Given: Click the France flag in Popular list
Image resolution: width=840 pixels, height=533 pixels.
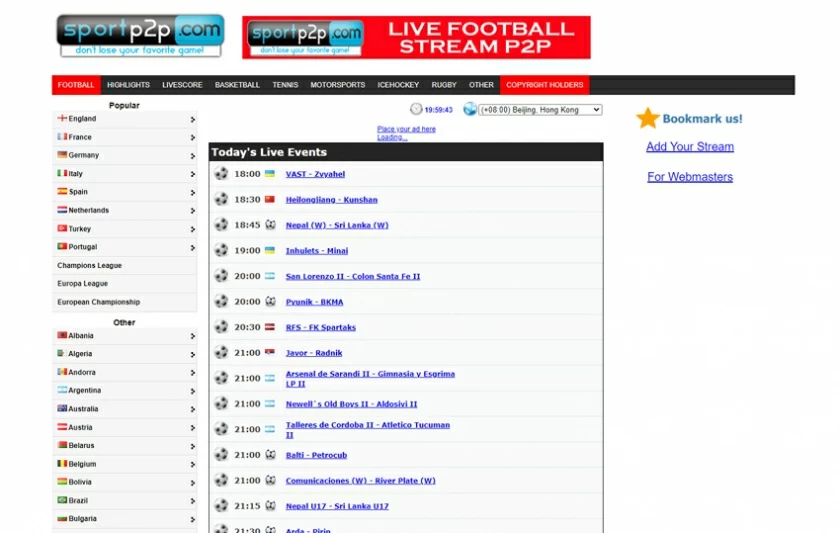Looking at the screenshot, I should pos(62,137).
